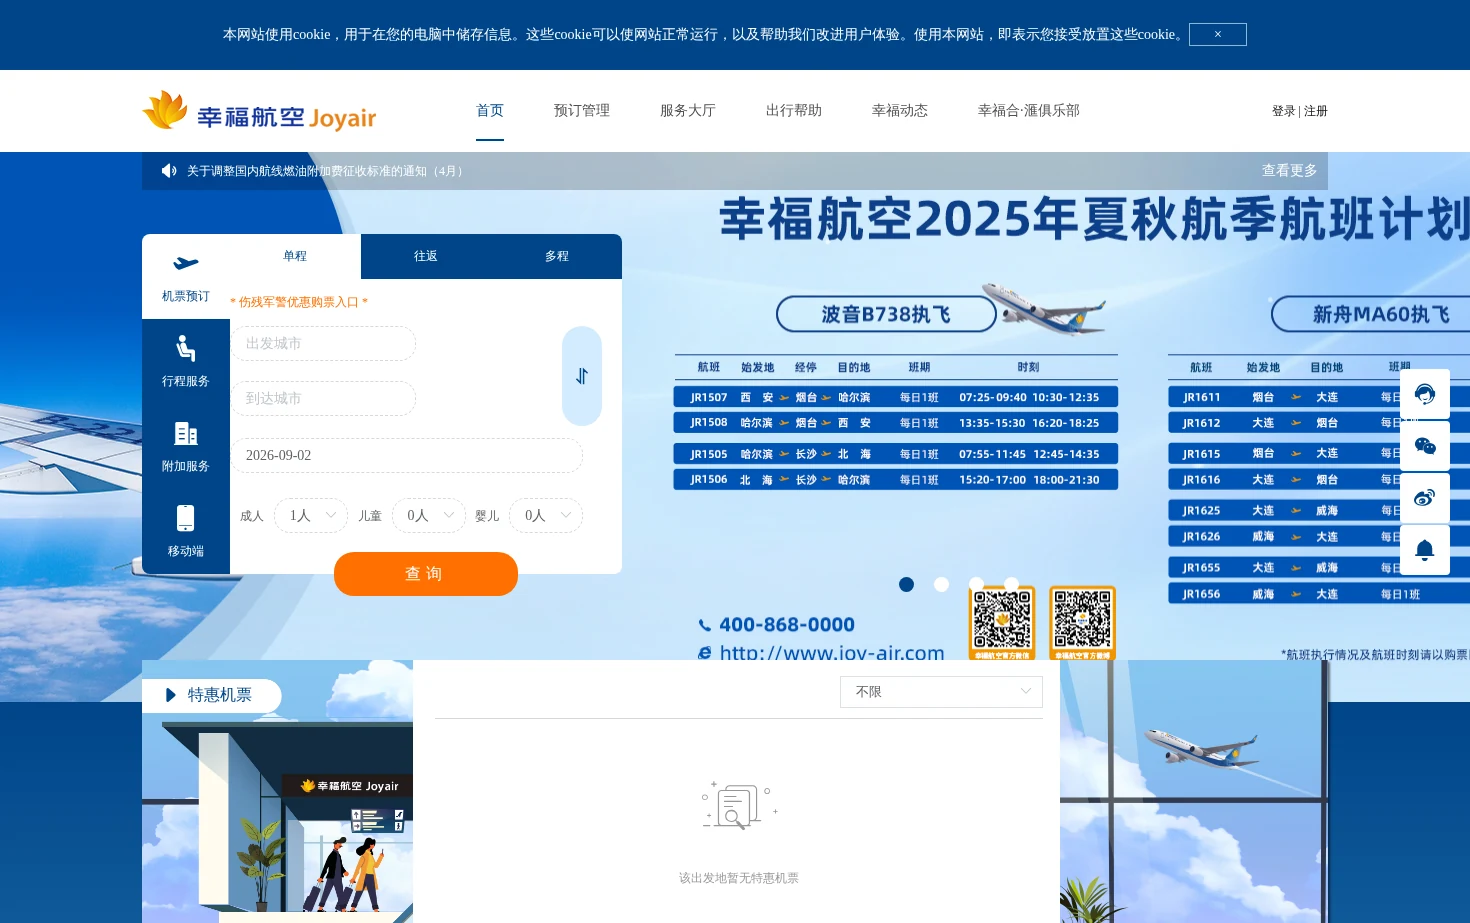
Task: Show the third carousel slide dot
Action: (976, 584)
